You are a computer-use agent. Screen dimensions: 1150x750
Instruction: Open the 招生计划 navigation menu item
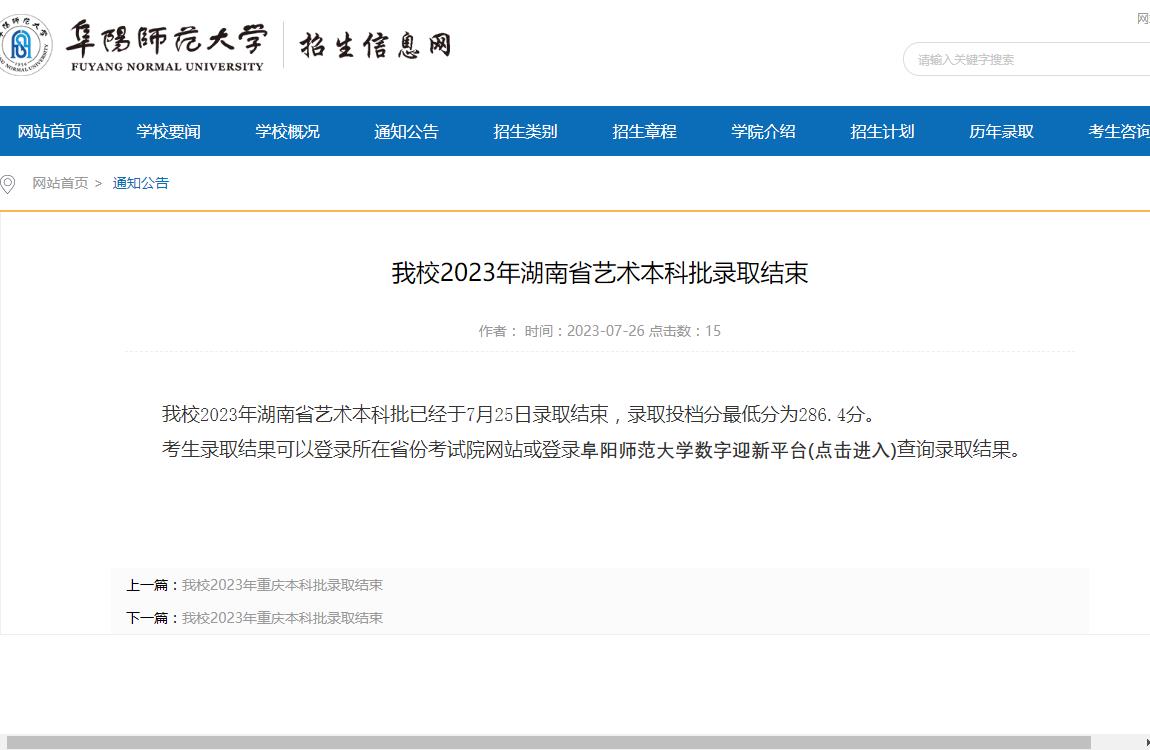click(882, 131)
